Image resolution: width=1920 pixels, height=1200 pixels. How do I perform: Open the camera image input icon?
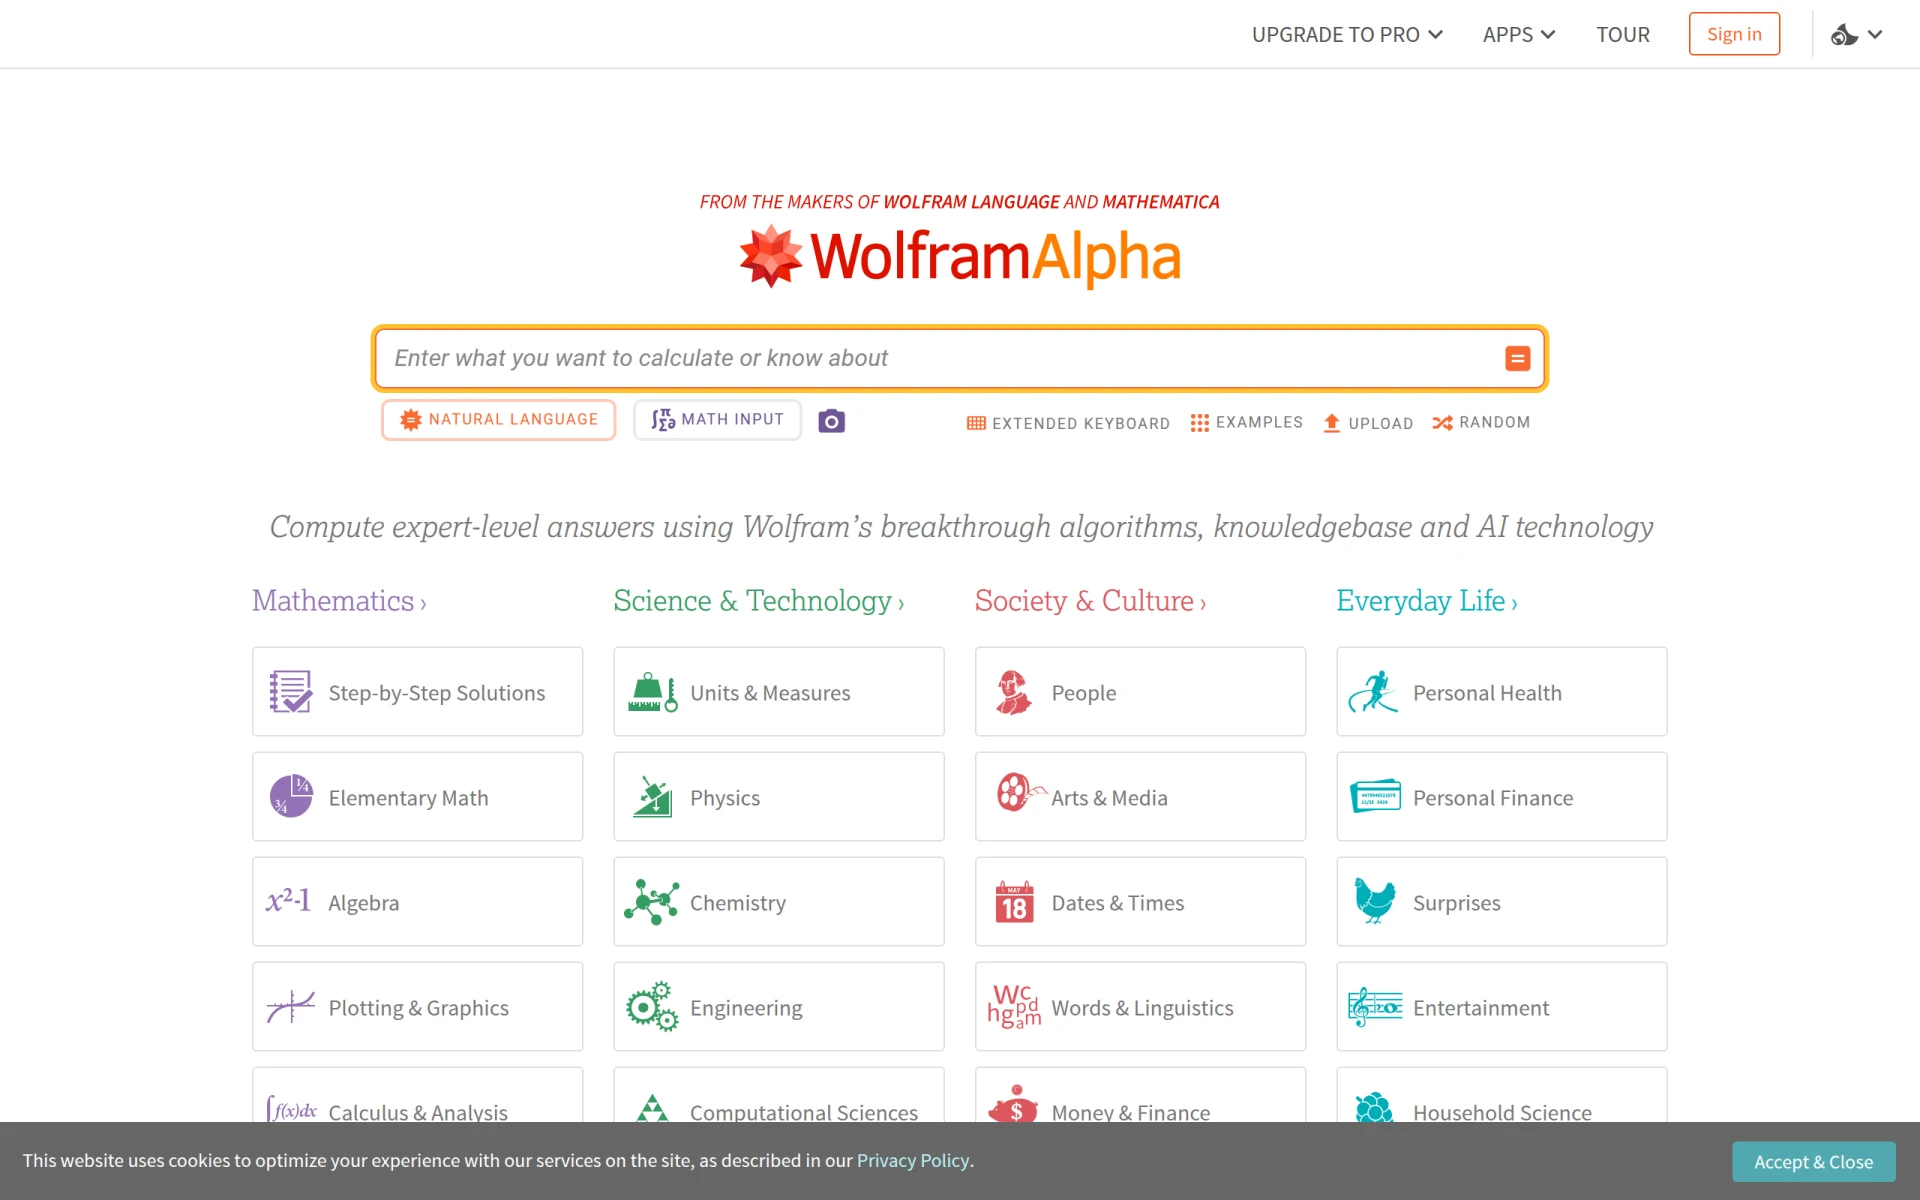click(831, 421)
